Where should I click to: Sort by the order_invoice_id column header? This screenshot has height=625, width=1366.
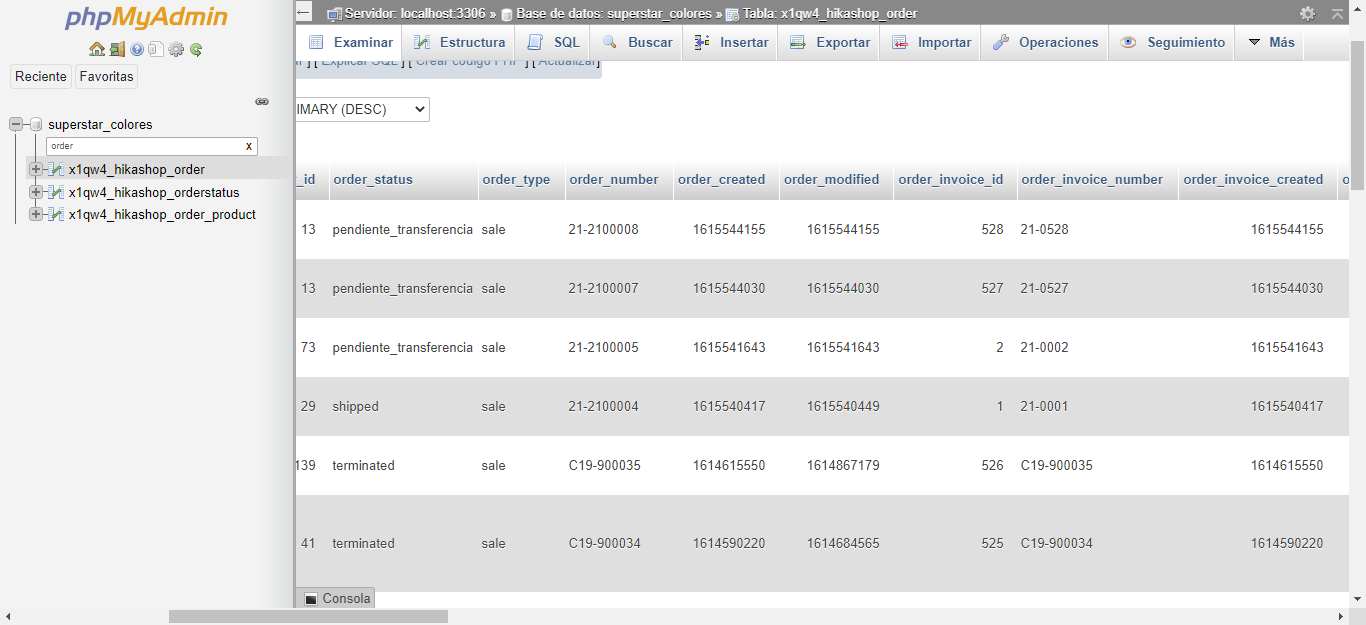point(951,180)
